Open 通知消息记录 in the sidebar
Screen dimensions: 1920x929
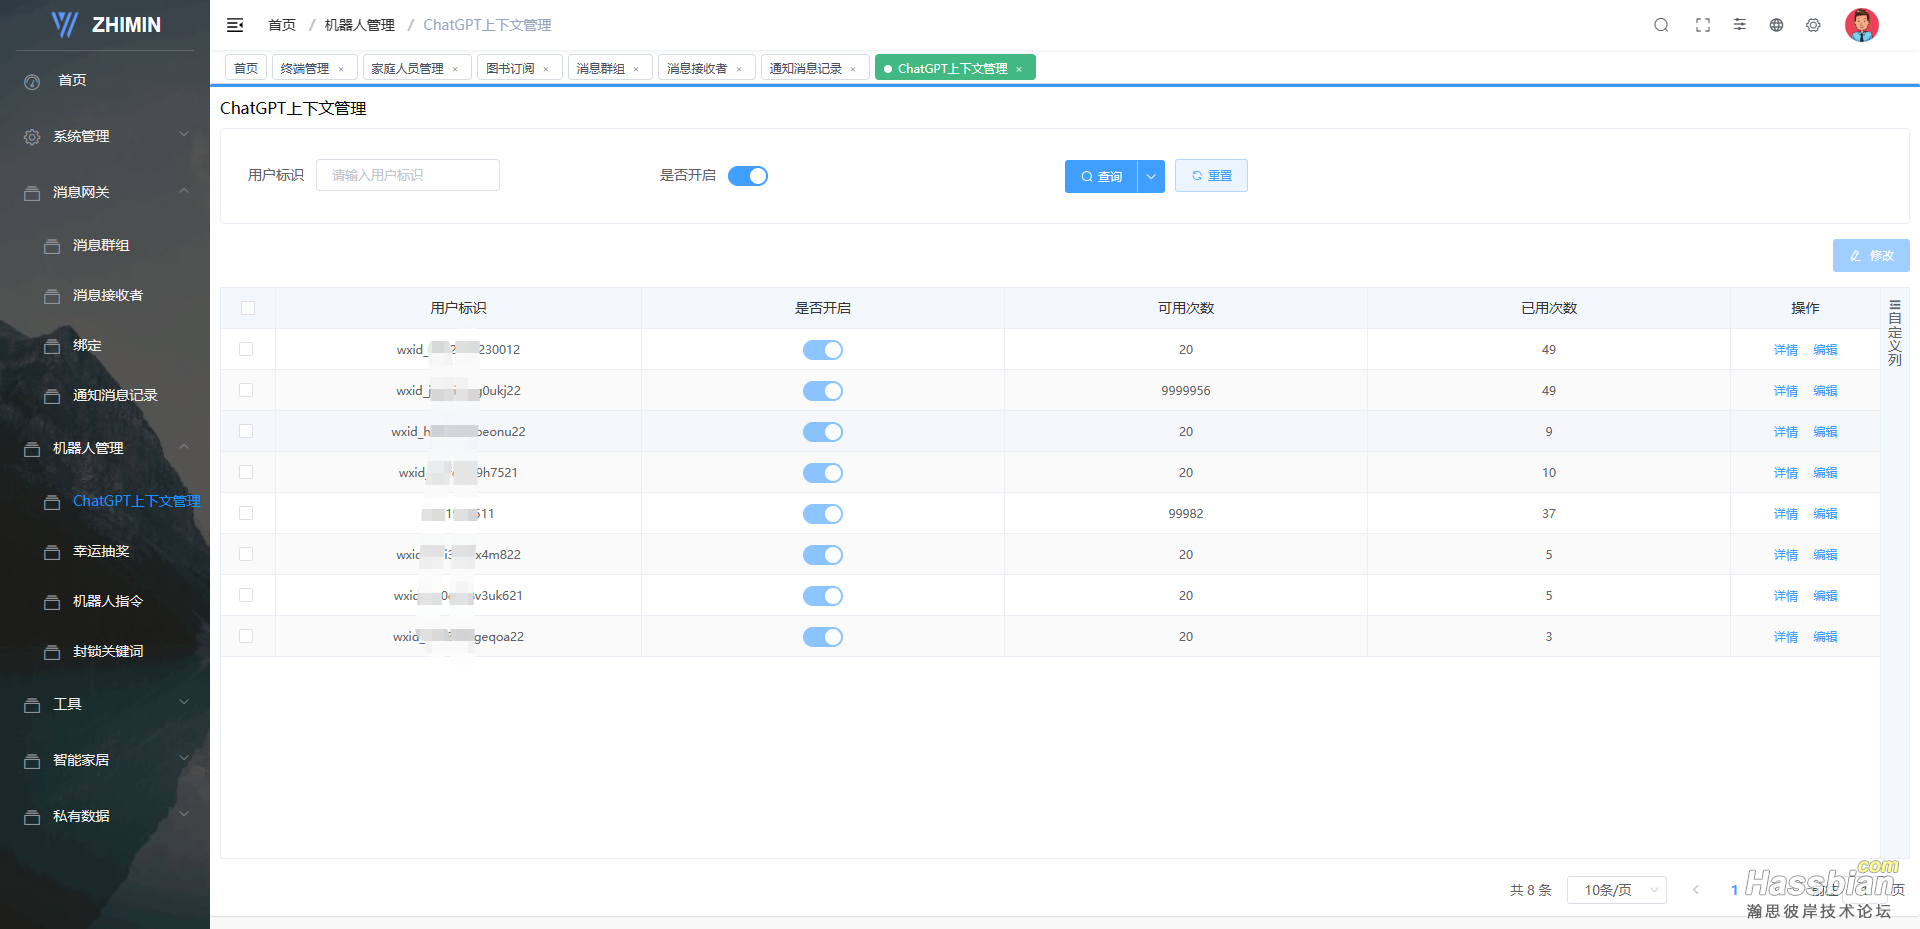coord(105,395)
